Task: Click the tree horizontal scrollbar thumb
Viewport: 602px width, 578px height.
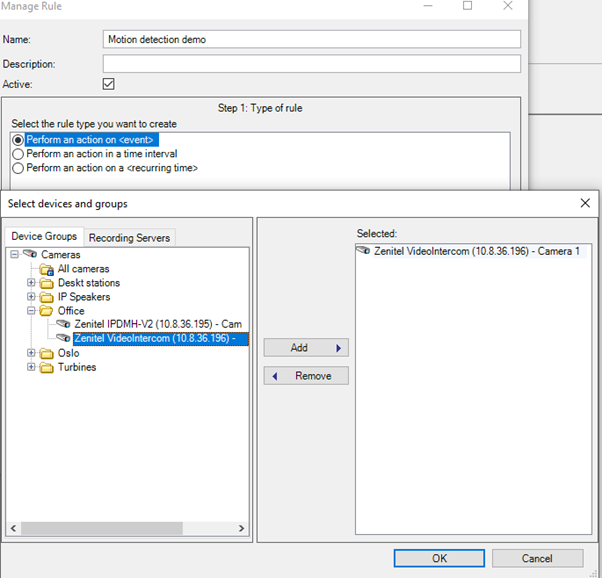Action: click(102, 528)
